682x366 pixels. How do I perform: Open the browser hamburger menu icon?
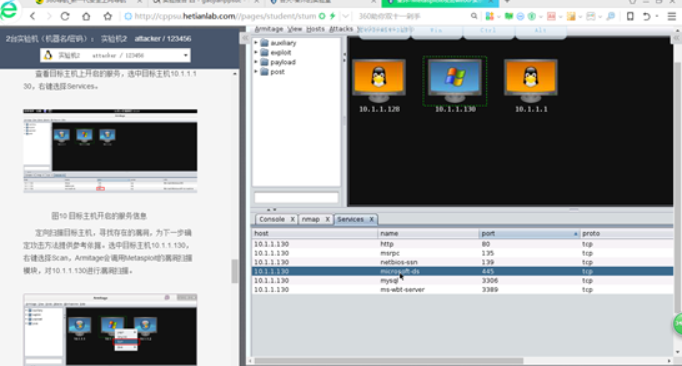coord(672,17)
